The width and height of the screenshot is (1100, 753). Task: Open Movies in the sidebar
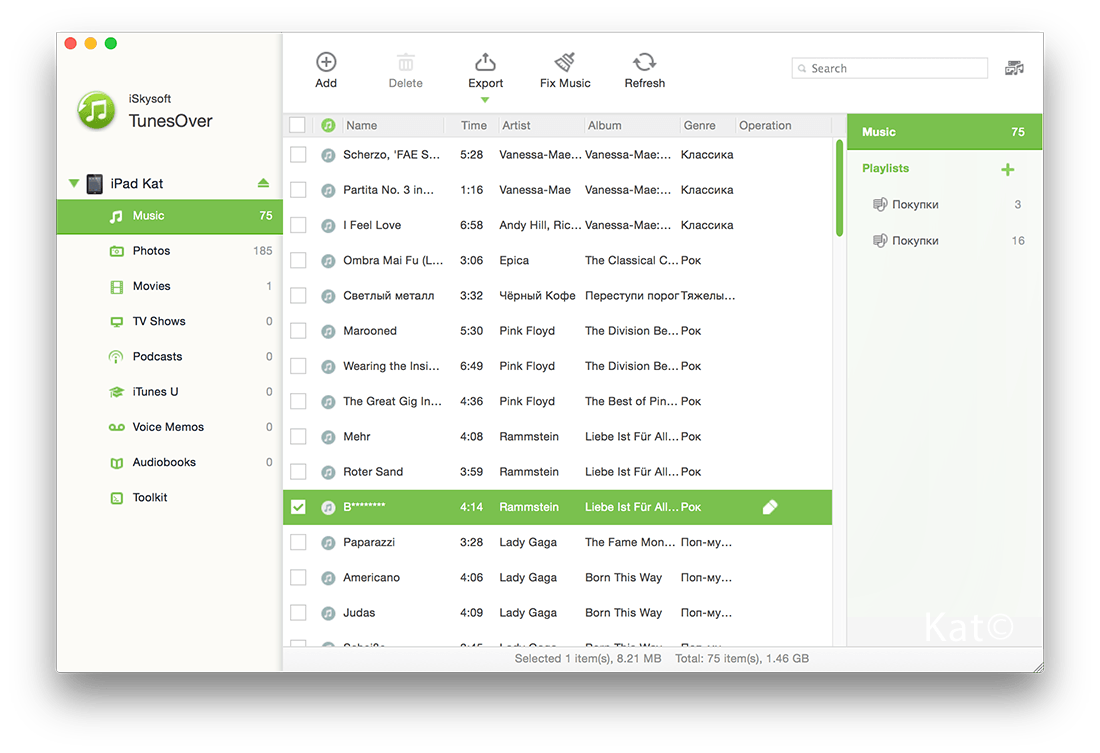point(170,286)
